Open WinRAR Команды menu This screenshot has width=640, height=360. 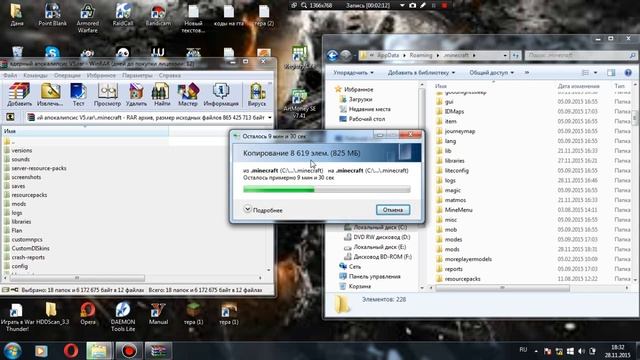tap(35, 76)
